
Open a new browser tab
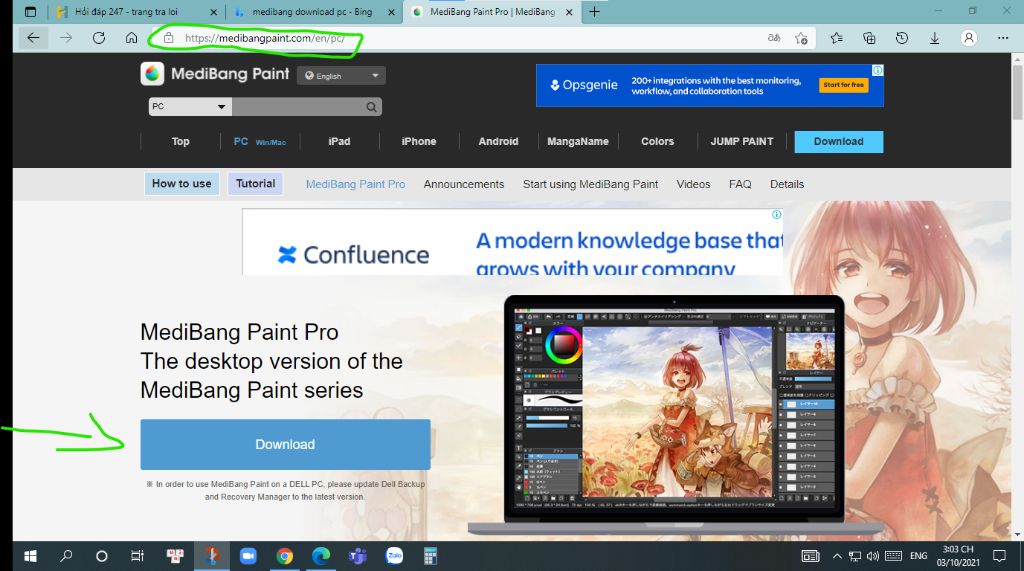[x=594, y=12]
